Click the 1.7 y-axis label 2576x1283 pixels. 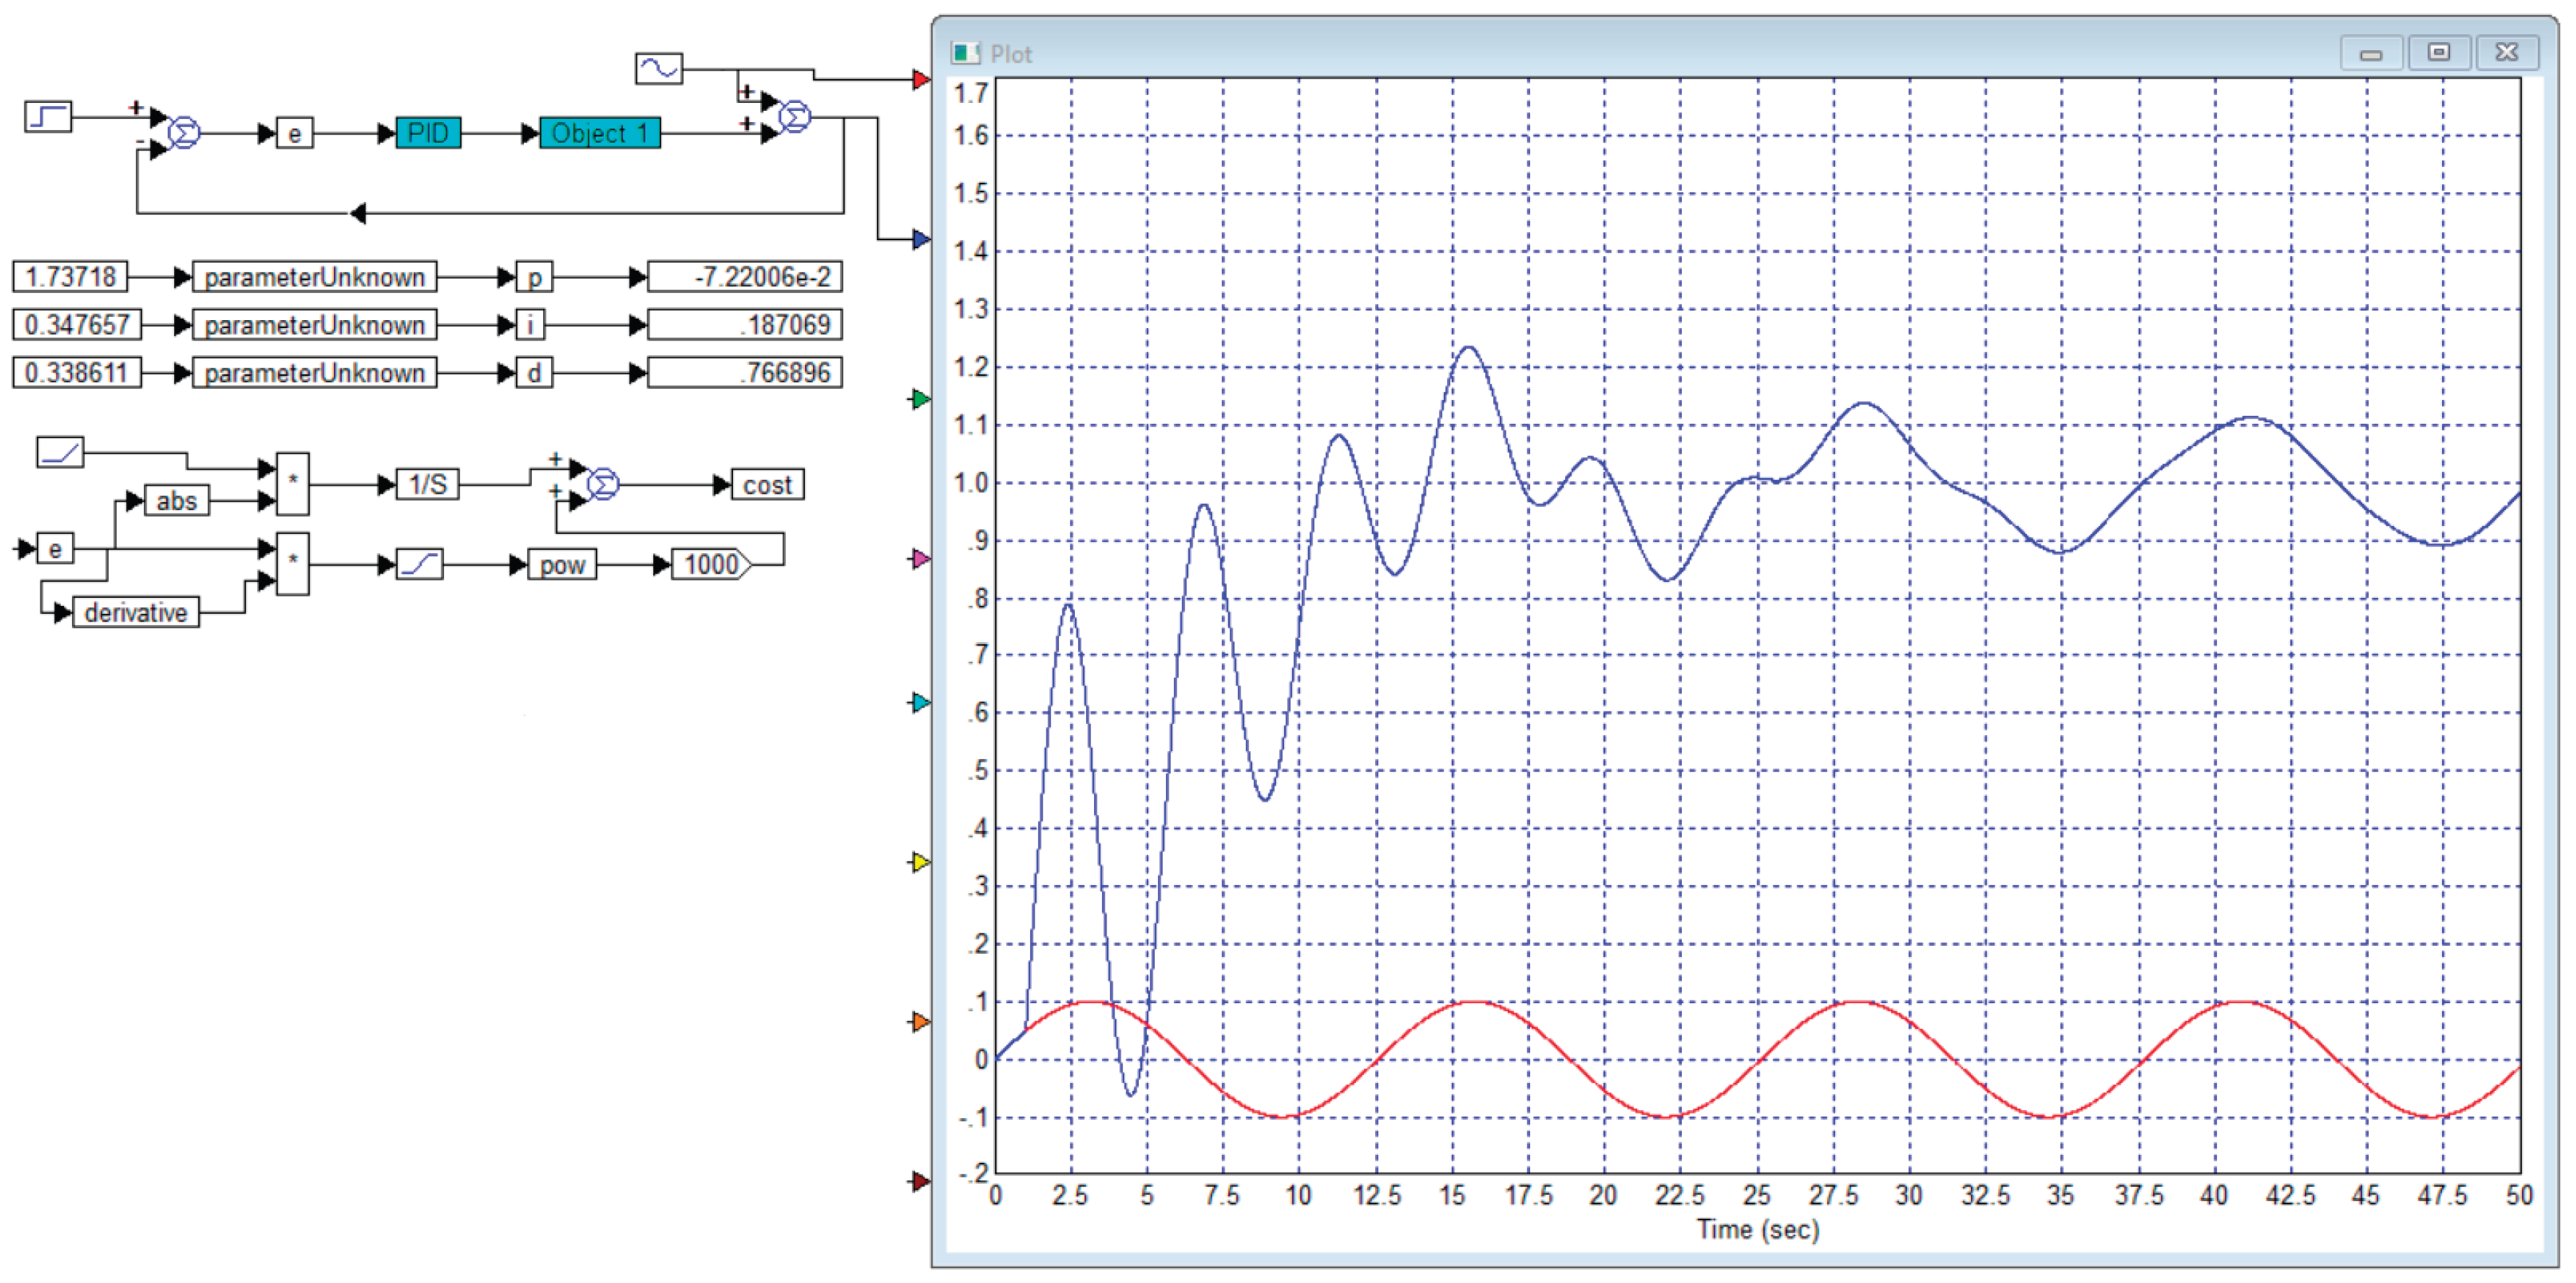tap(970, 93)
